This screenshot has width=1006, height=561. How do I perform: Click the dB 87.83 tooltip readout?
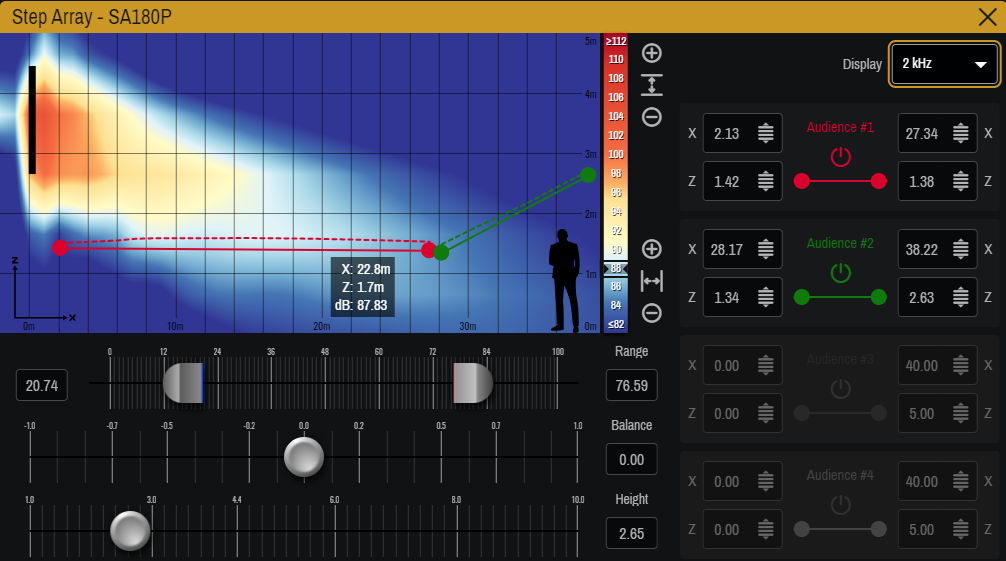coord(361,306)
